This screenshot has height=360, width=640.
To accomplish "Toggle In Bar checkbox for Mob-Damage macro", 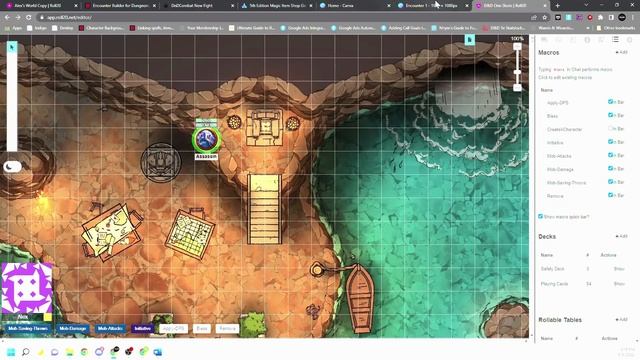I will (610, 168).
